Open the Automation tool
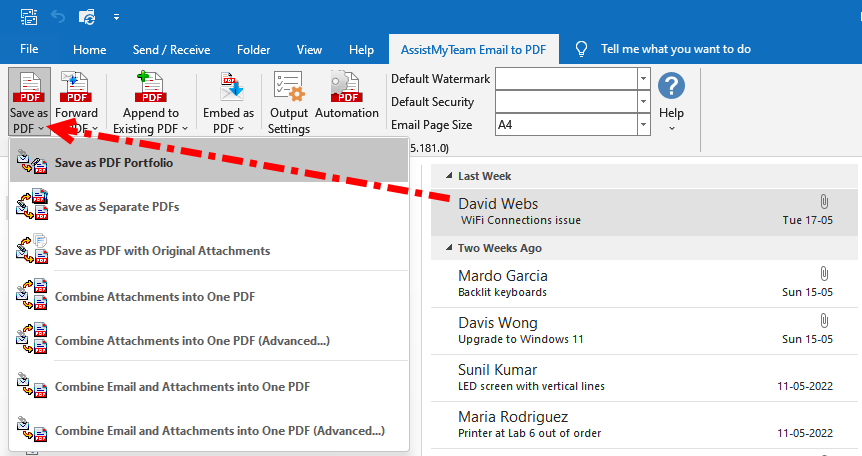Screen dimensions: 862x456 coord(347,96)
